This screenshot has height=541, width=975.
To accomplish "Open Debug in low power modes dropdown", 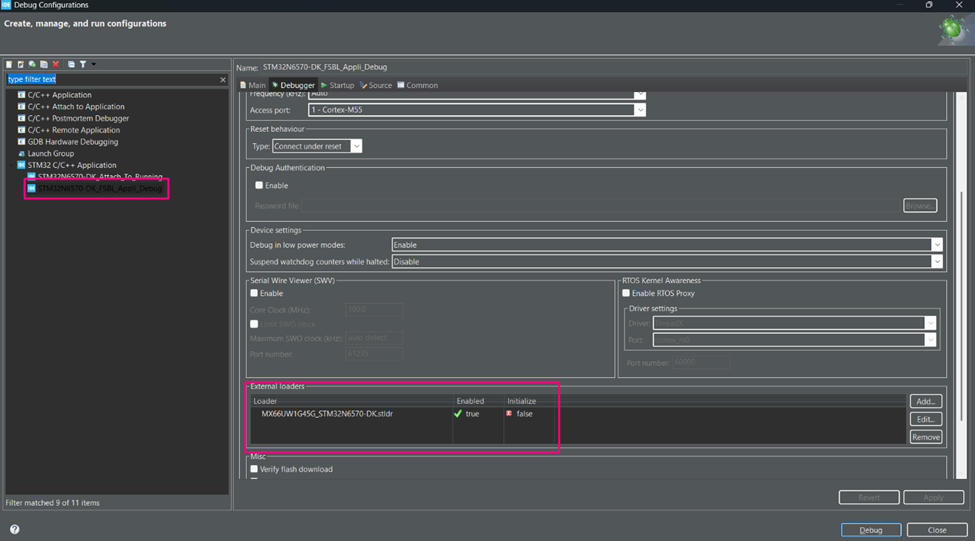I will pyautogui.click(x=936, y=245).
